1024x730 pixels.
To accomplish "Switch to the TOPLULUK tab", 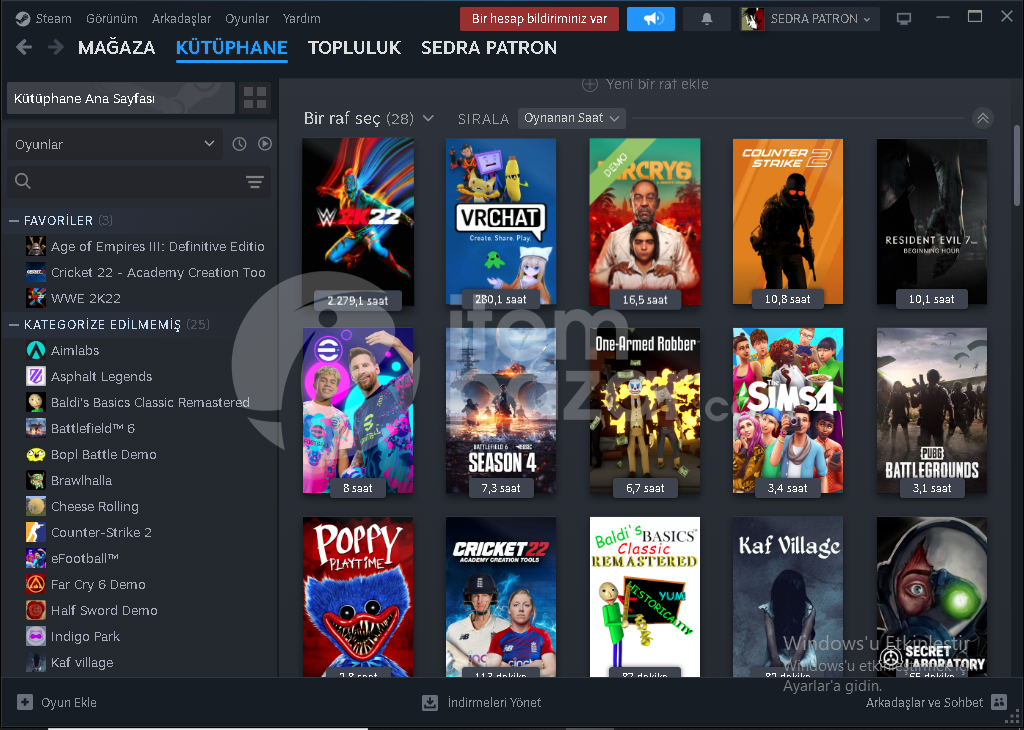I will 355,48.
